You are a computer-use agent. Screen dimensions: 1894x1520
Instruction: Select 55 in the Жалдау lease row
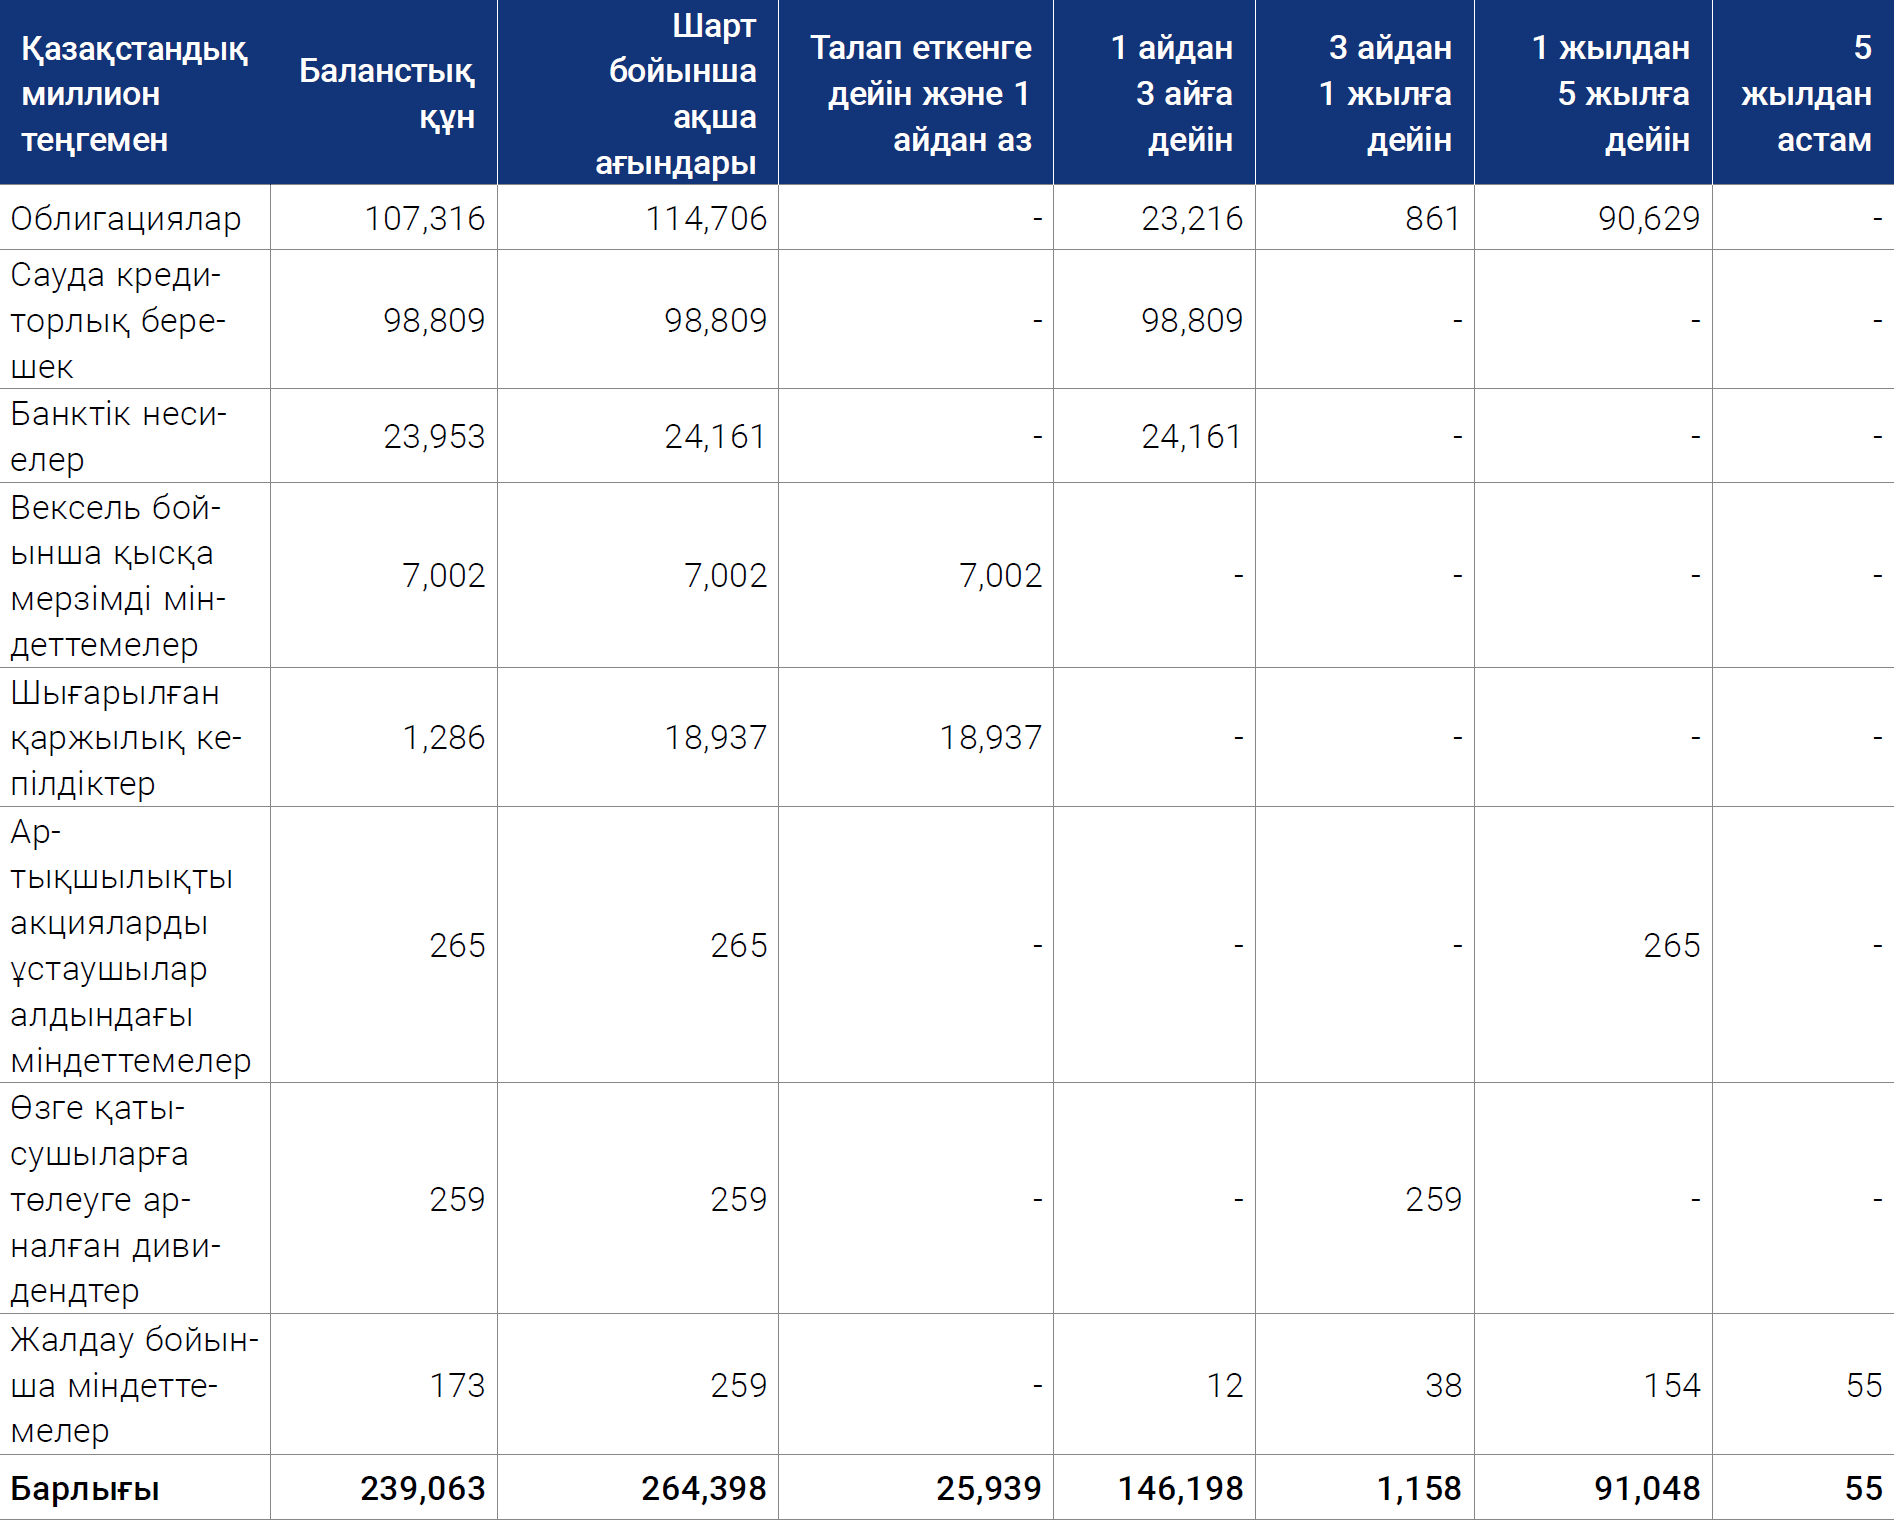pyautogui.click(x=1864, y=1385)
